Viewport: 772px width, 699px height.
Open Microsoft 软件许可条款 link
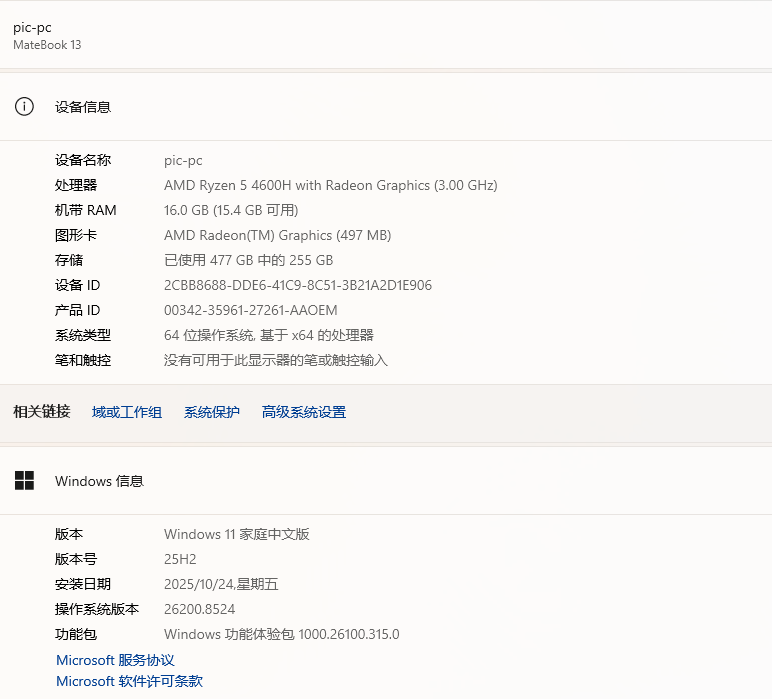(x=129, y=681)
